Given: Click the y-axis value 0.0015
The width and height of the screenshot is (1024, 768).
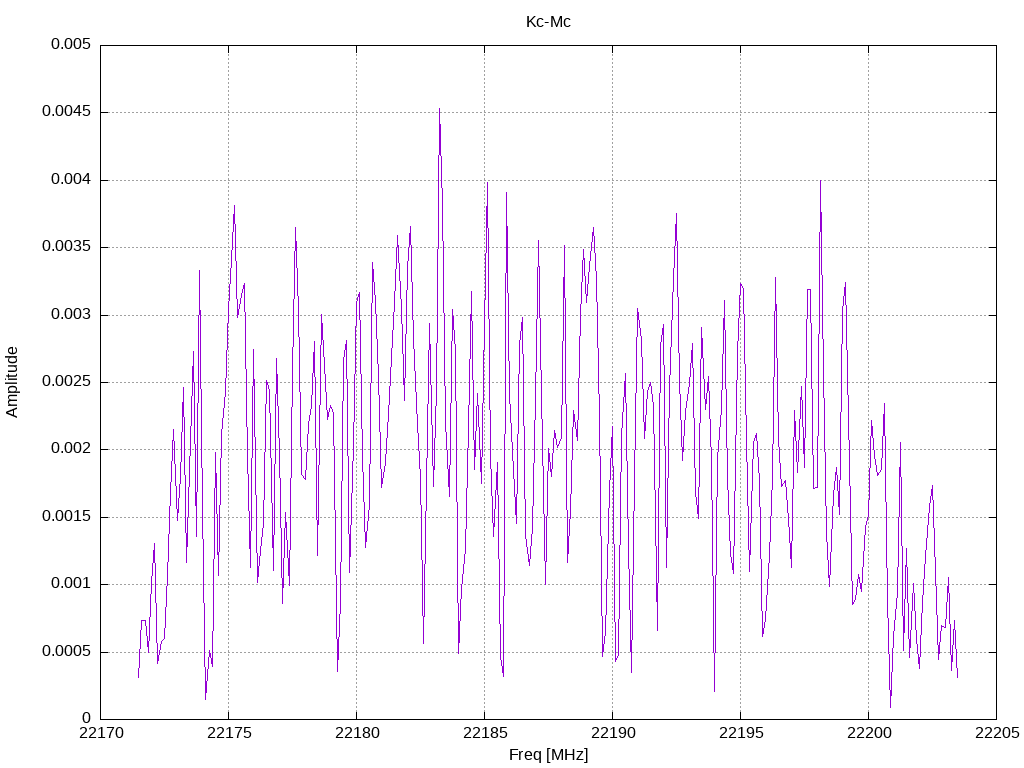Looking at the screenshot, I should [x=66, y=517].
